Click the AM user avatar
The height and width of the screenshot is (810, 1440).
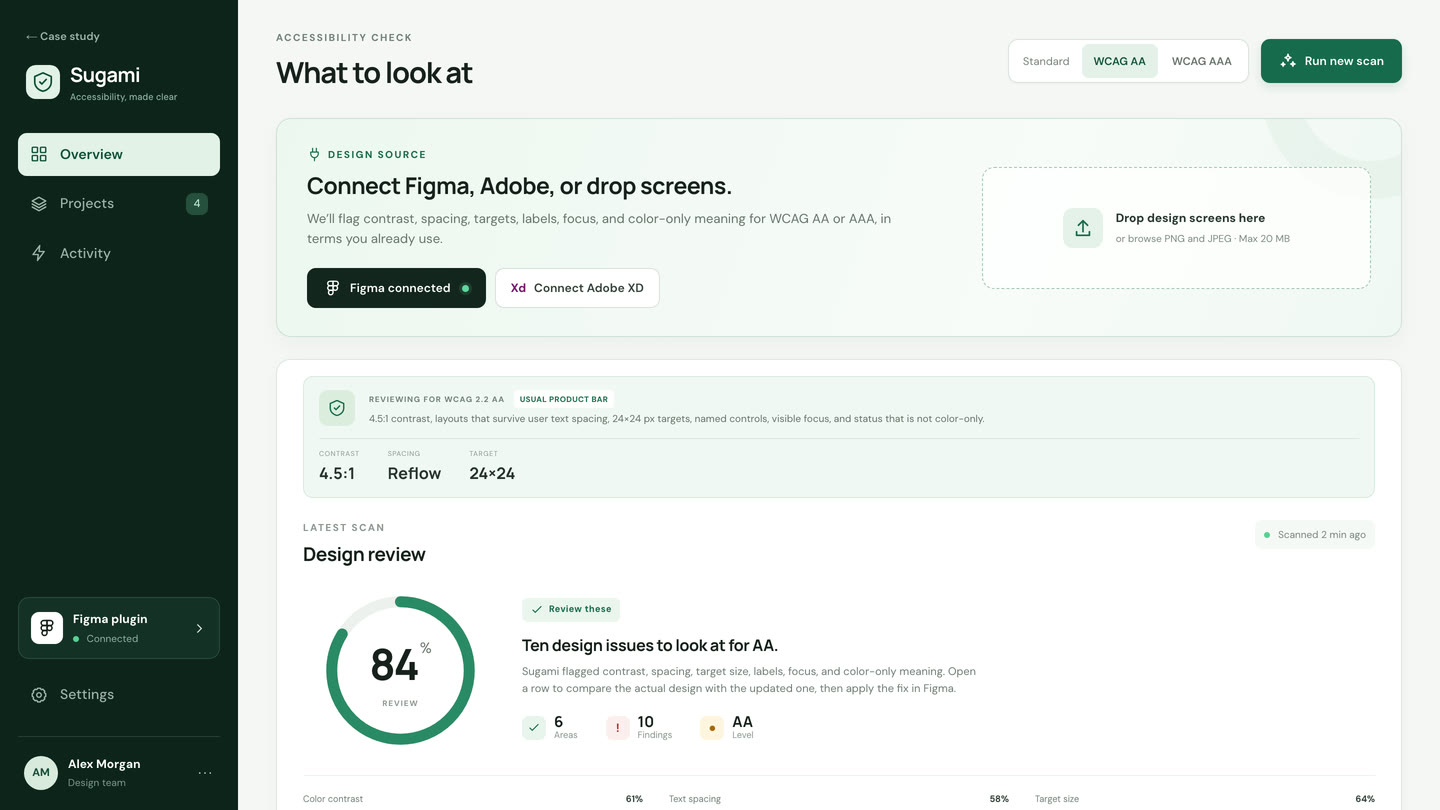41,773
